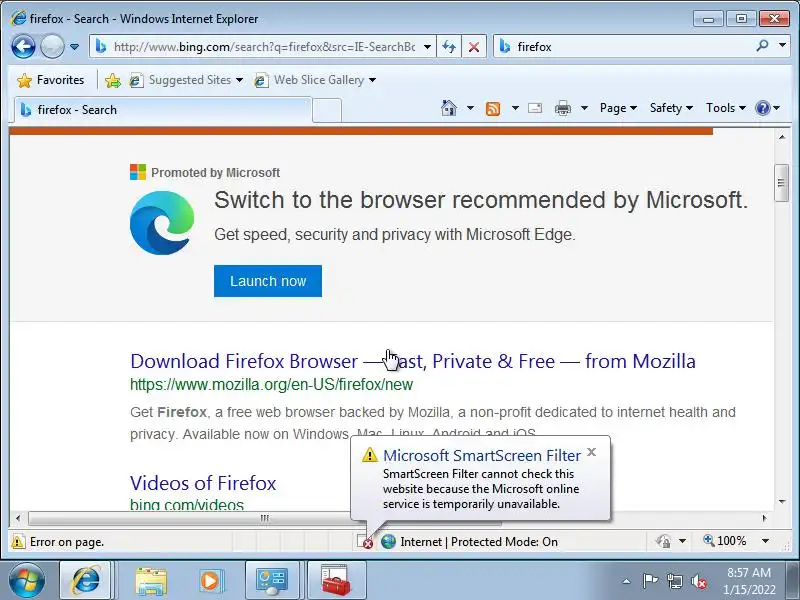
Task: Click the Action Center flag icon
Action: click(650, 581)
